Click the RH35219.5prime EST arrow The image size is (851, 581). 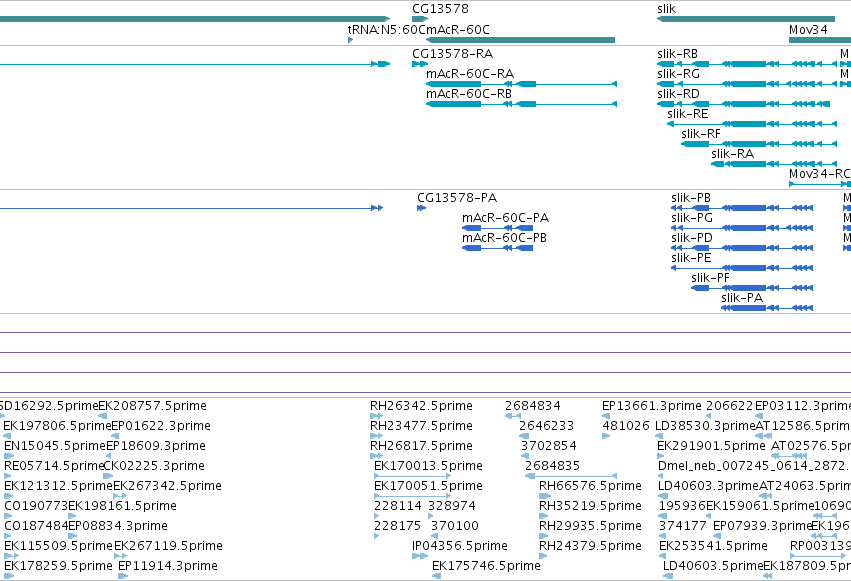544,516
